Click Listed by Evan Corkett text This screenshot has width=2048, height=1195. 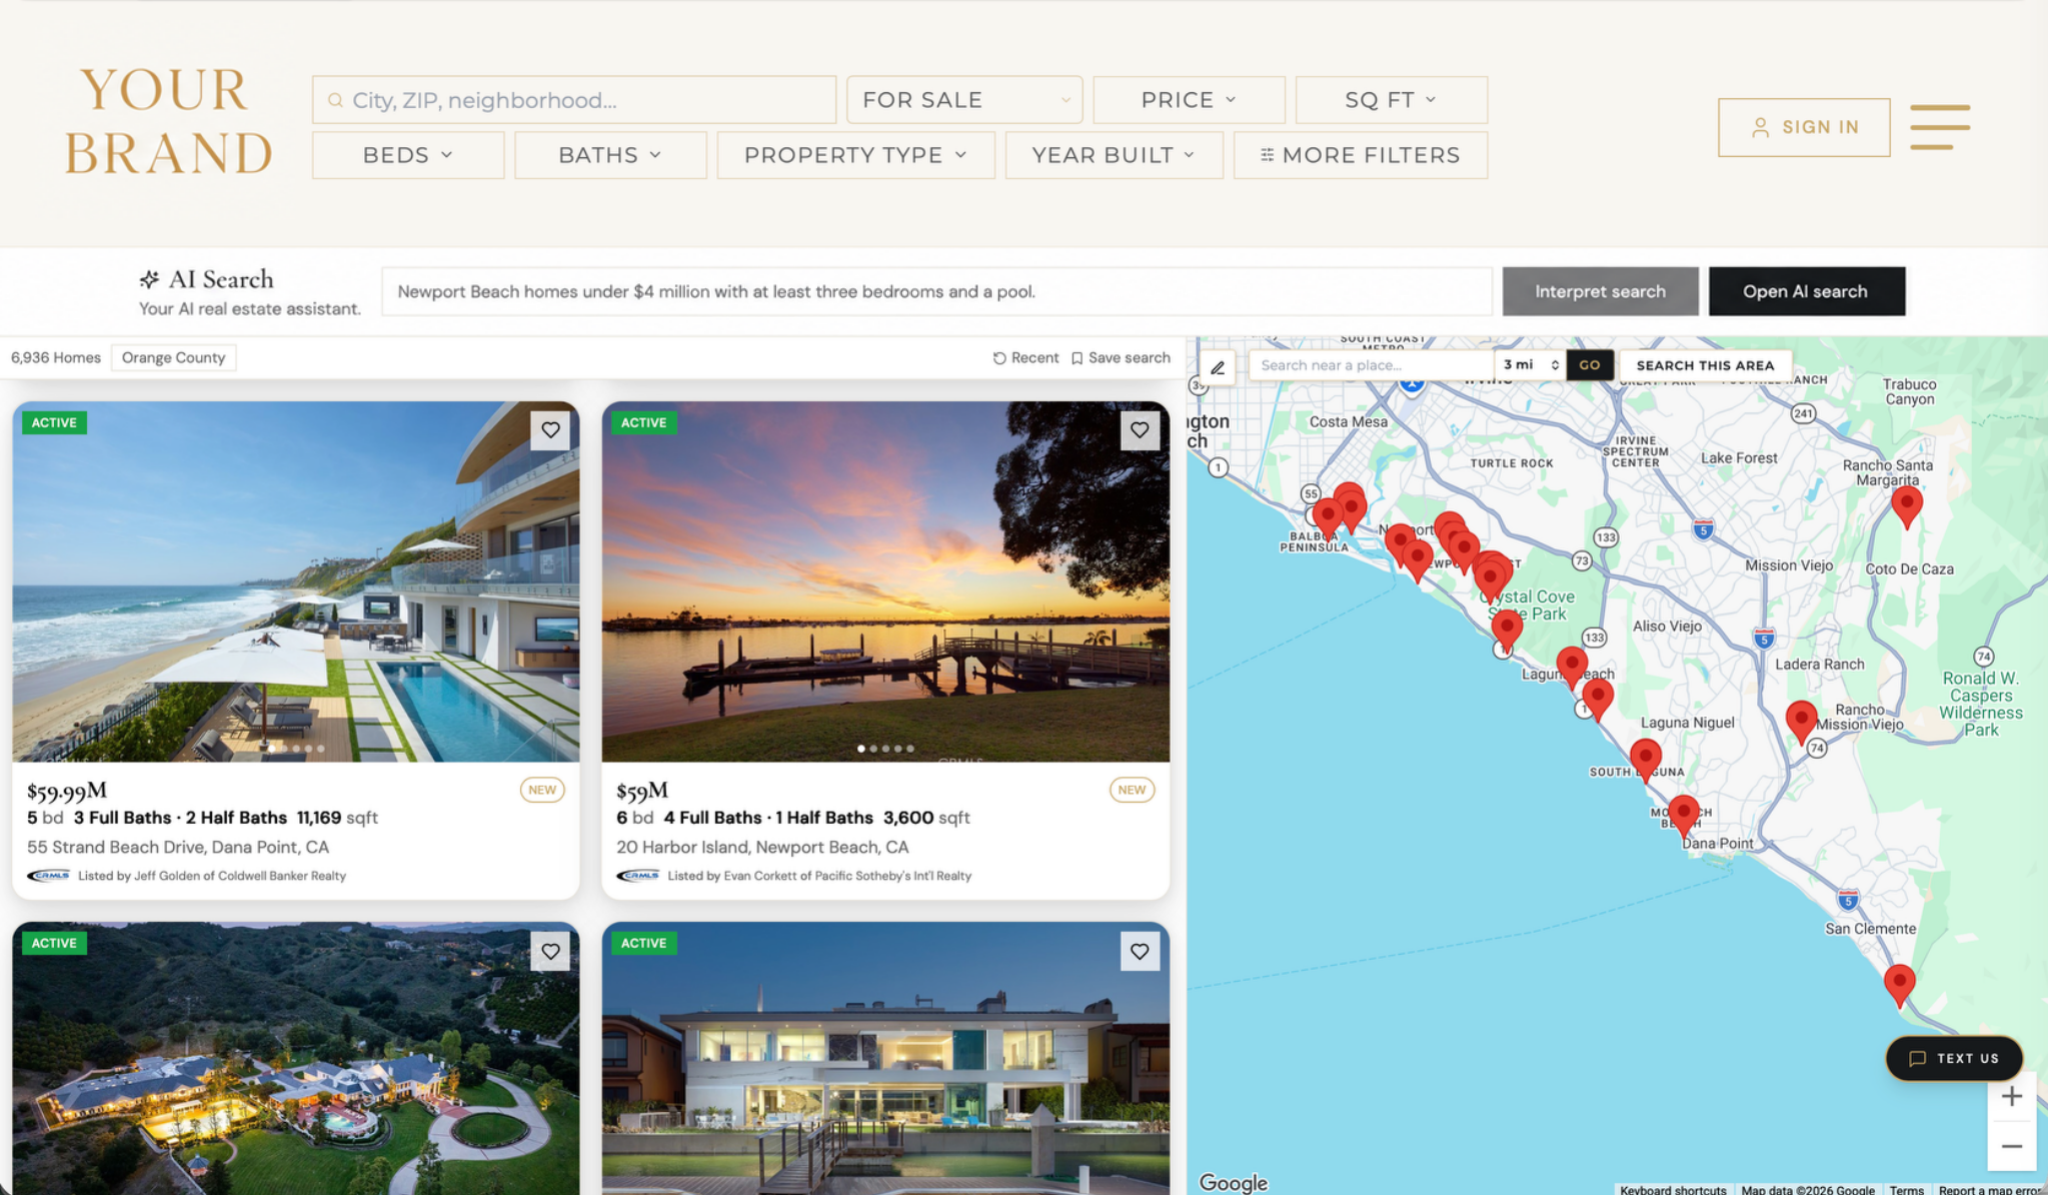tap(819, 876)
